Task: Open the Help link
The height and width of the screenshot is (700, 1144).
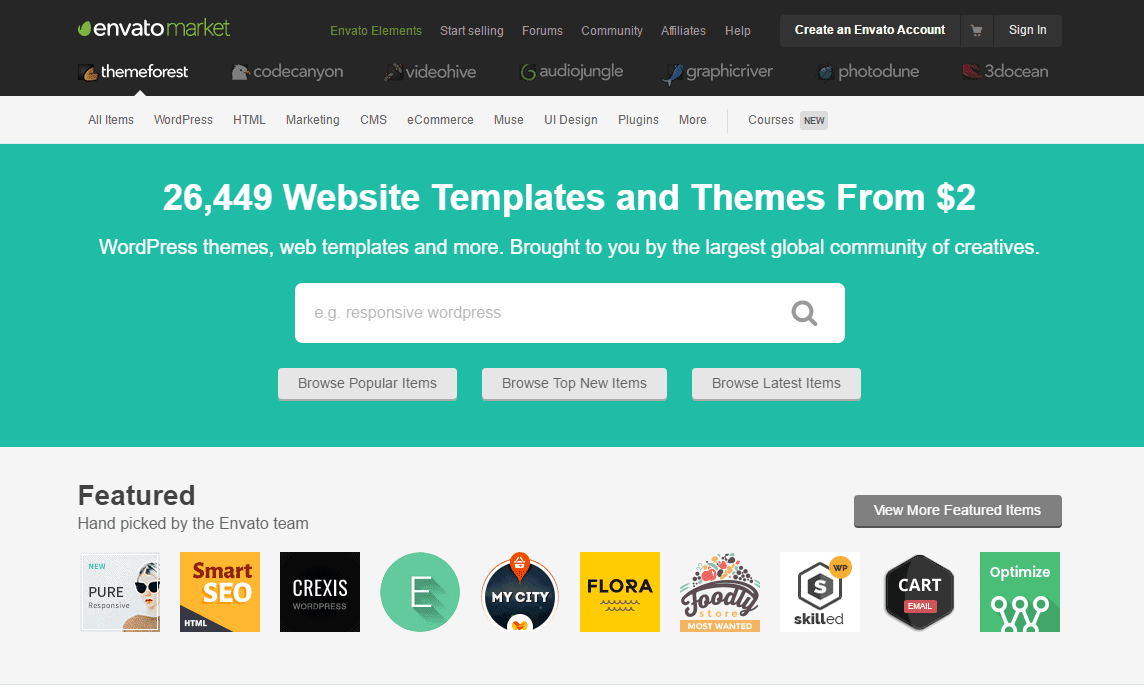Action: click(738, 31)
